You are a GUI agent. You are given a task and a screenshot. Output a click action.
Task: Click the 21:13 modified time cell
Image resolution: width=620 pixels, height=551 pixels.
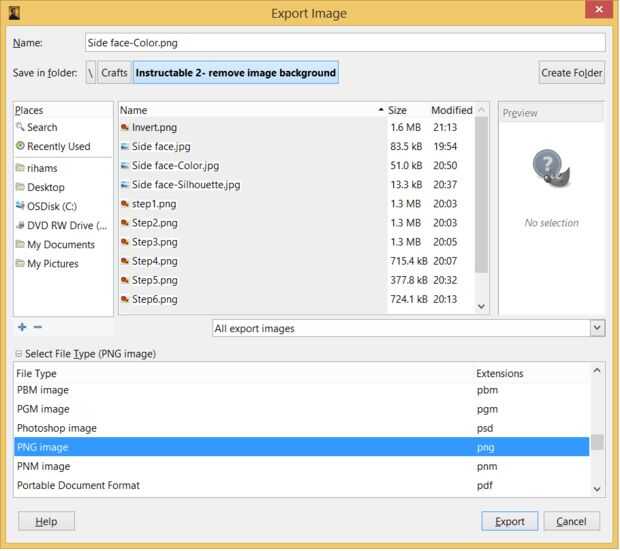tap(445, 127)
